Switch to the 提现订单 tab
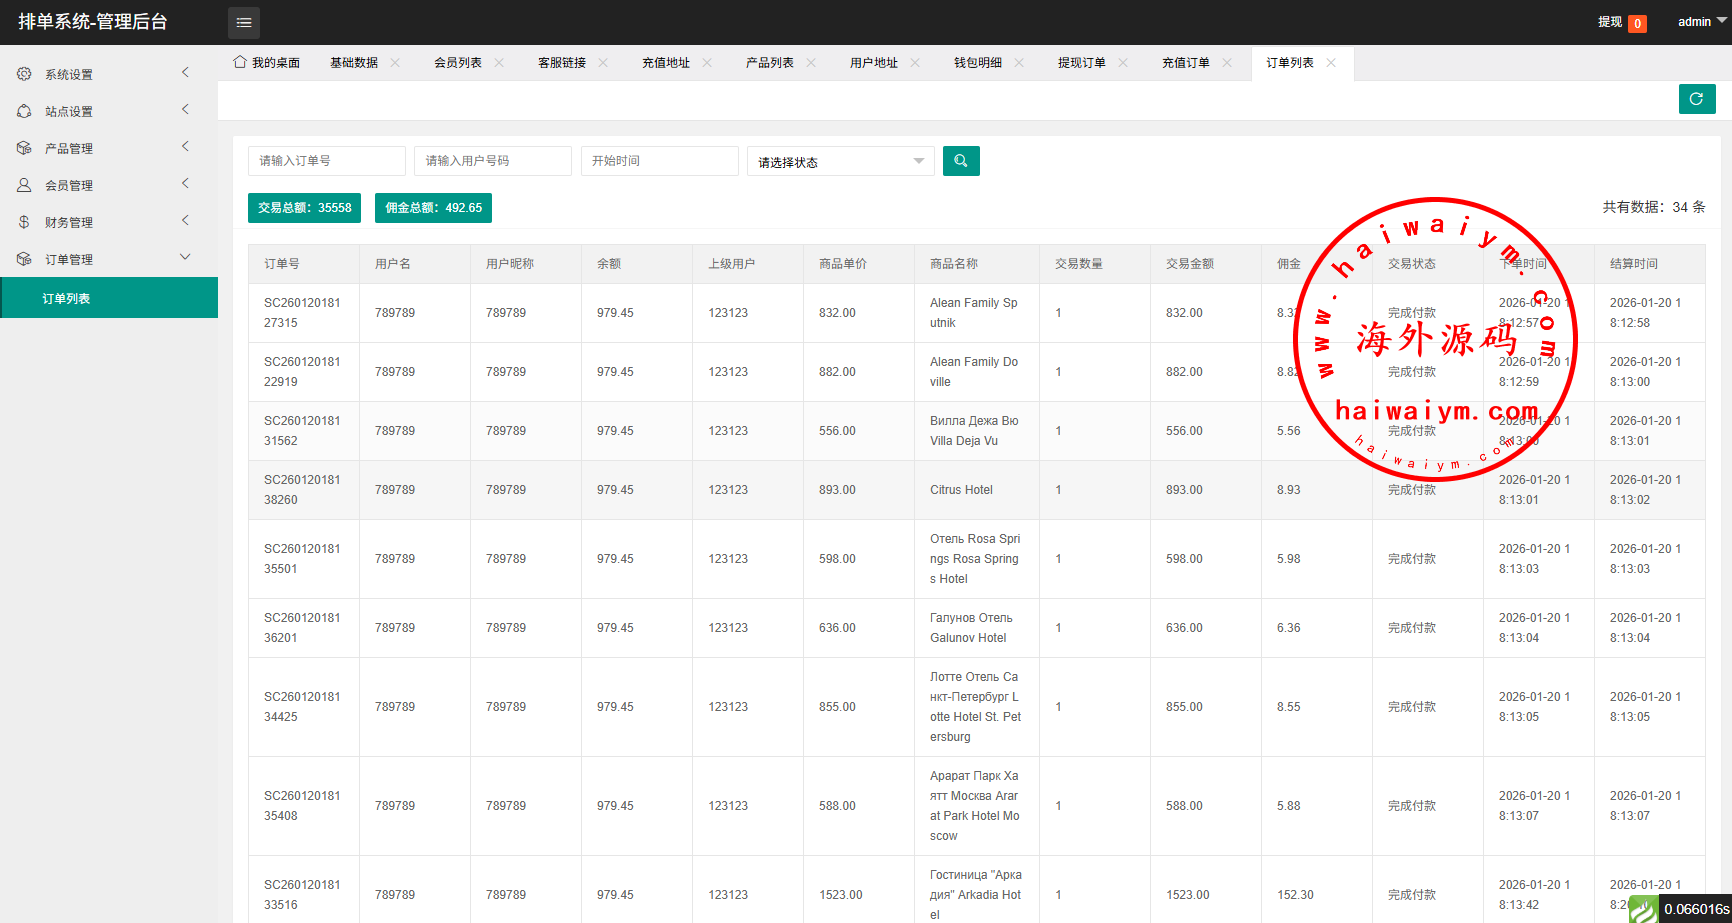Viewport: 1732px width, 923px height. coord(1081,63)
